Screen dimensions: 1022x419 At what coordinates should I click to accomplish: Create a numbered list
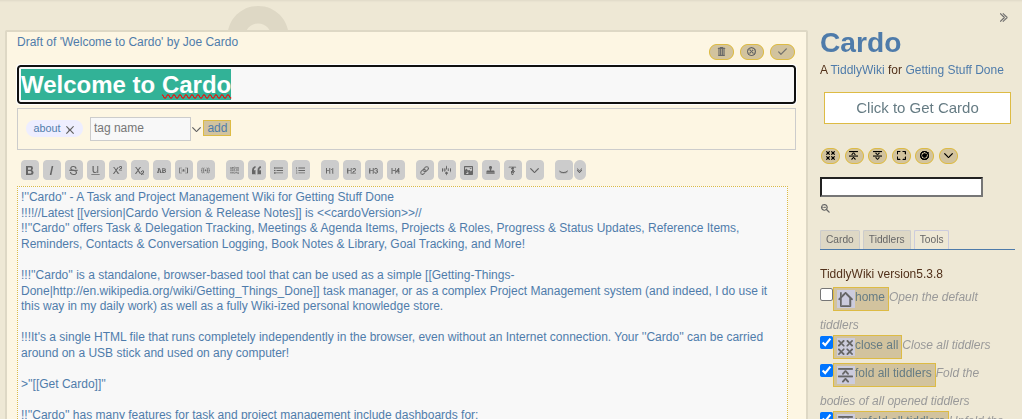pos(300,171)
